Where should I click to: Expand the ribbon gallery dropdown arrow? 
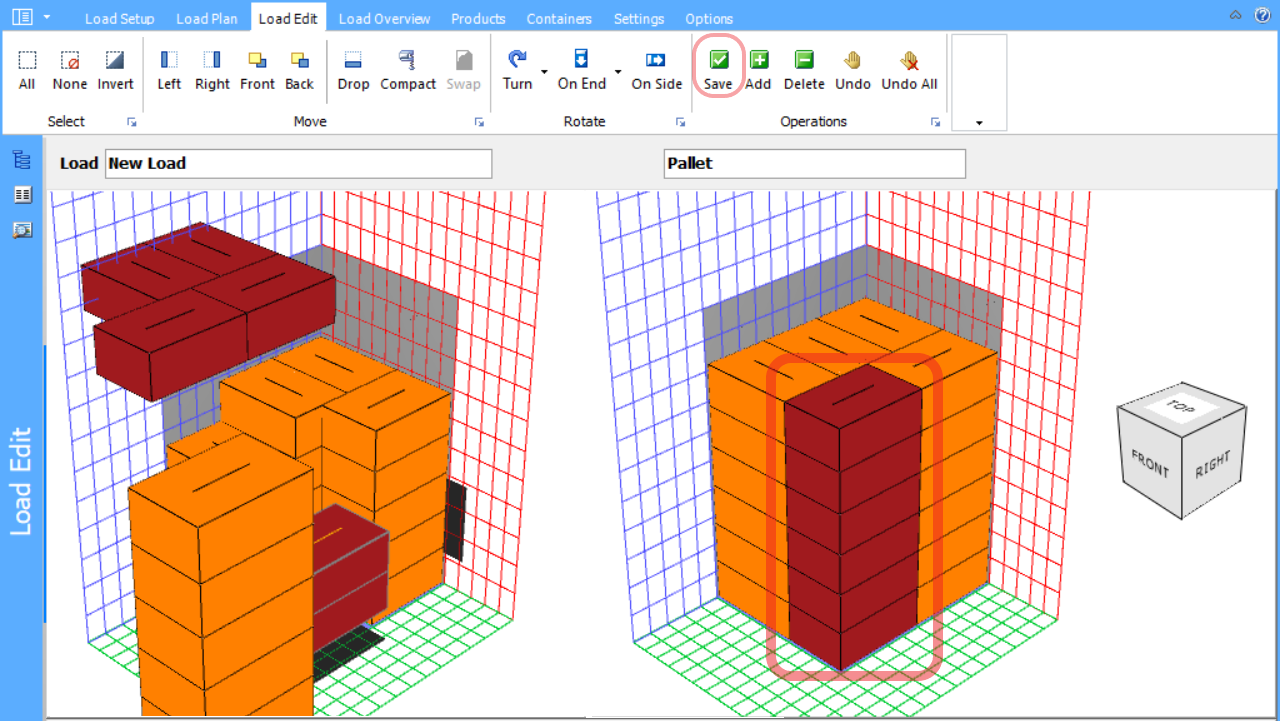(x=978, y=122)
